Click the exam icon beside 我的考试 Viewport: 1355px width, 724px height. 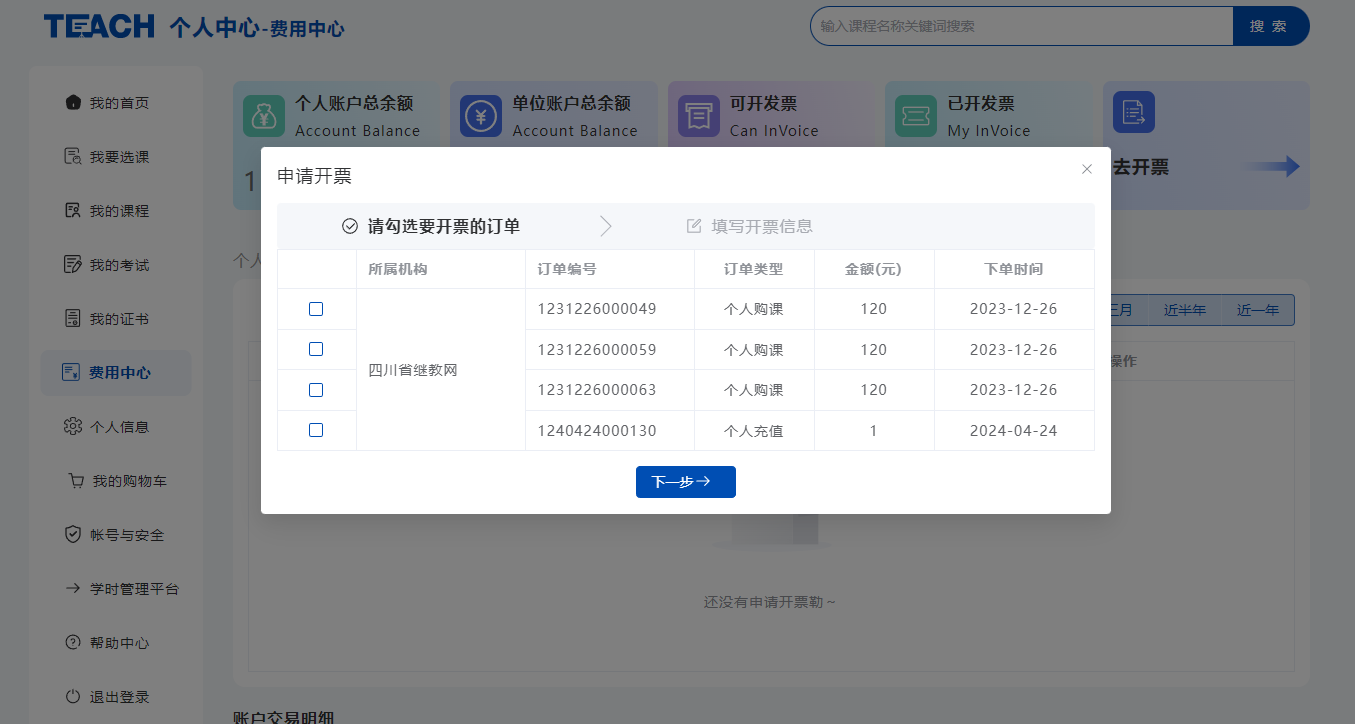(x=73, y=264)
